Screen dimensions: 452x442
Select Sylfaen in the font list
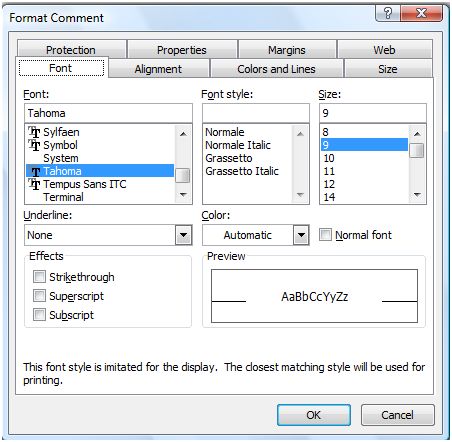coord(100,132)
